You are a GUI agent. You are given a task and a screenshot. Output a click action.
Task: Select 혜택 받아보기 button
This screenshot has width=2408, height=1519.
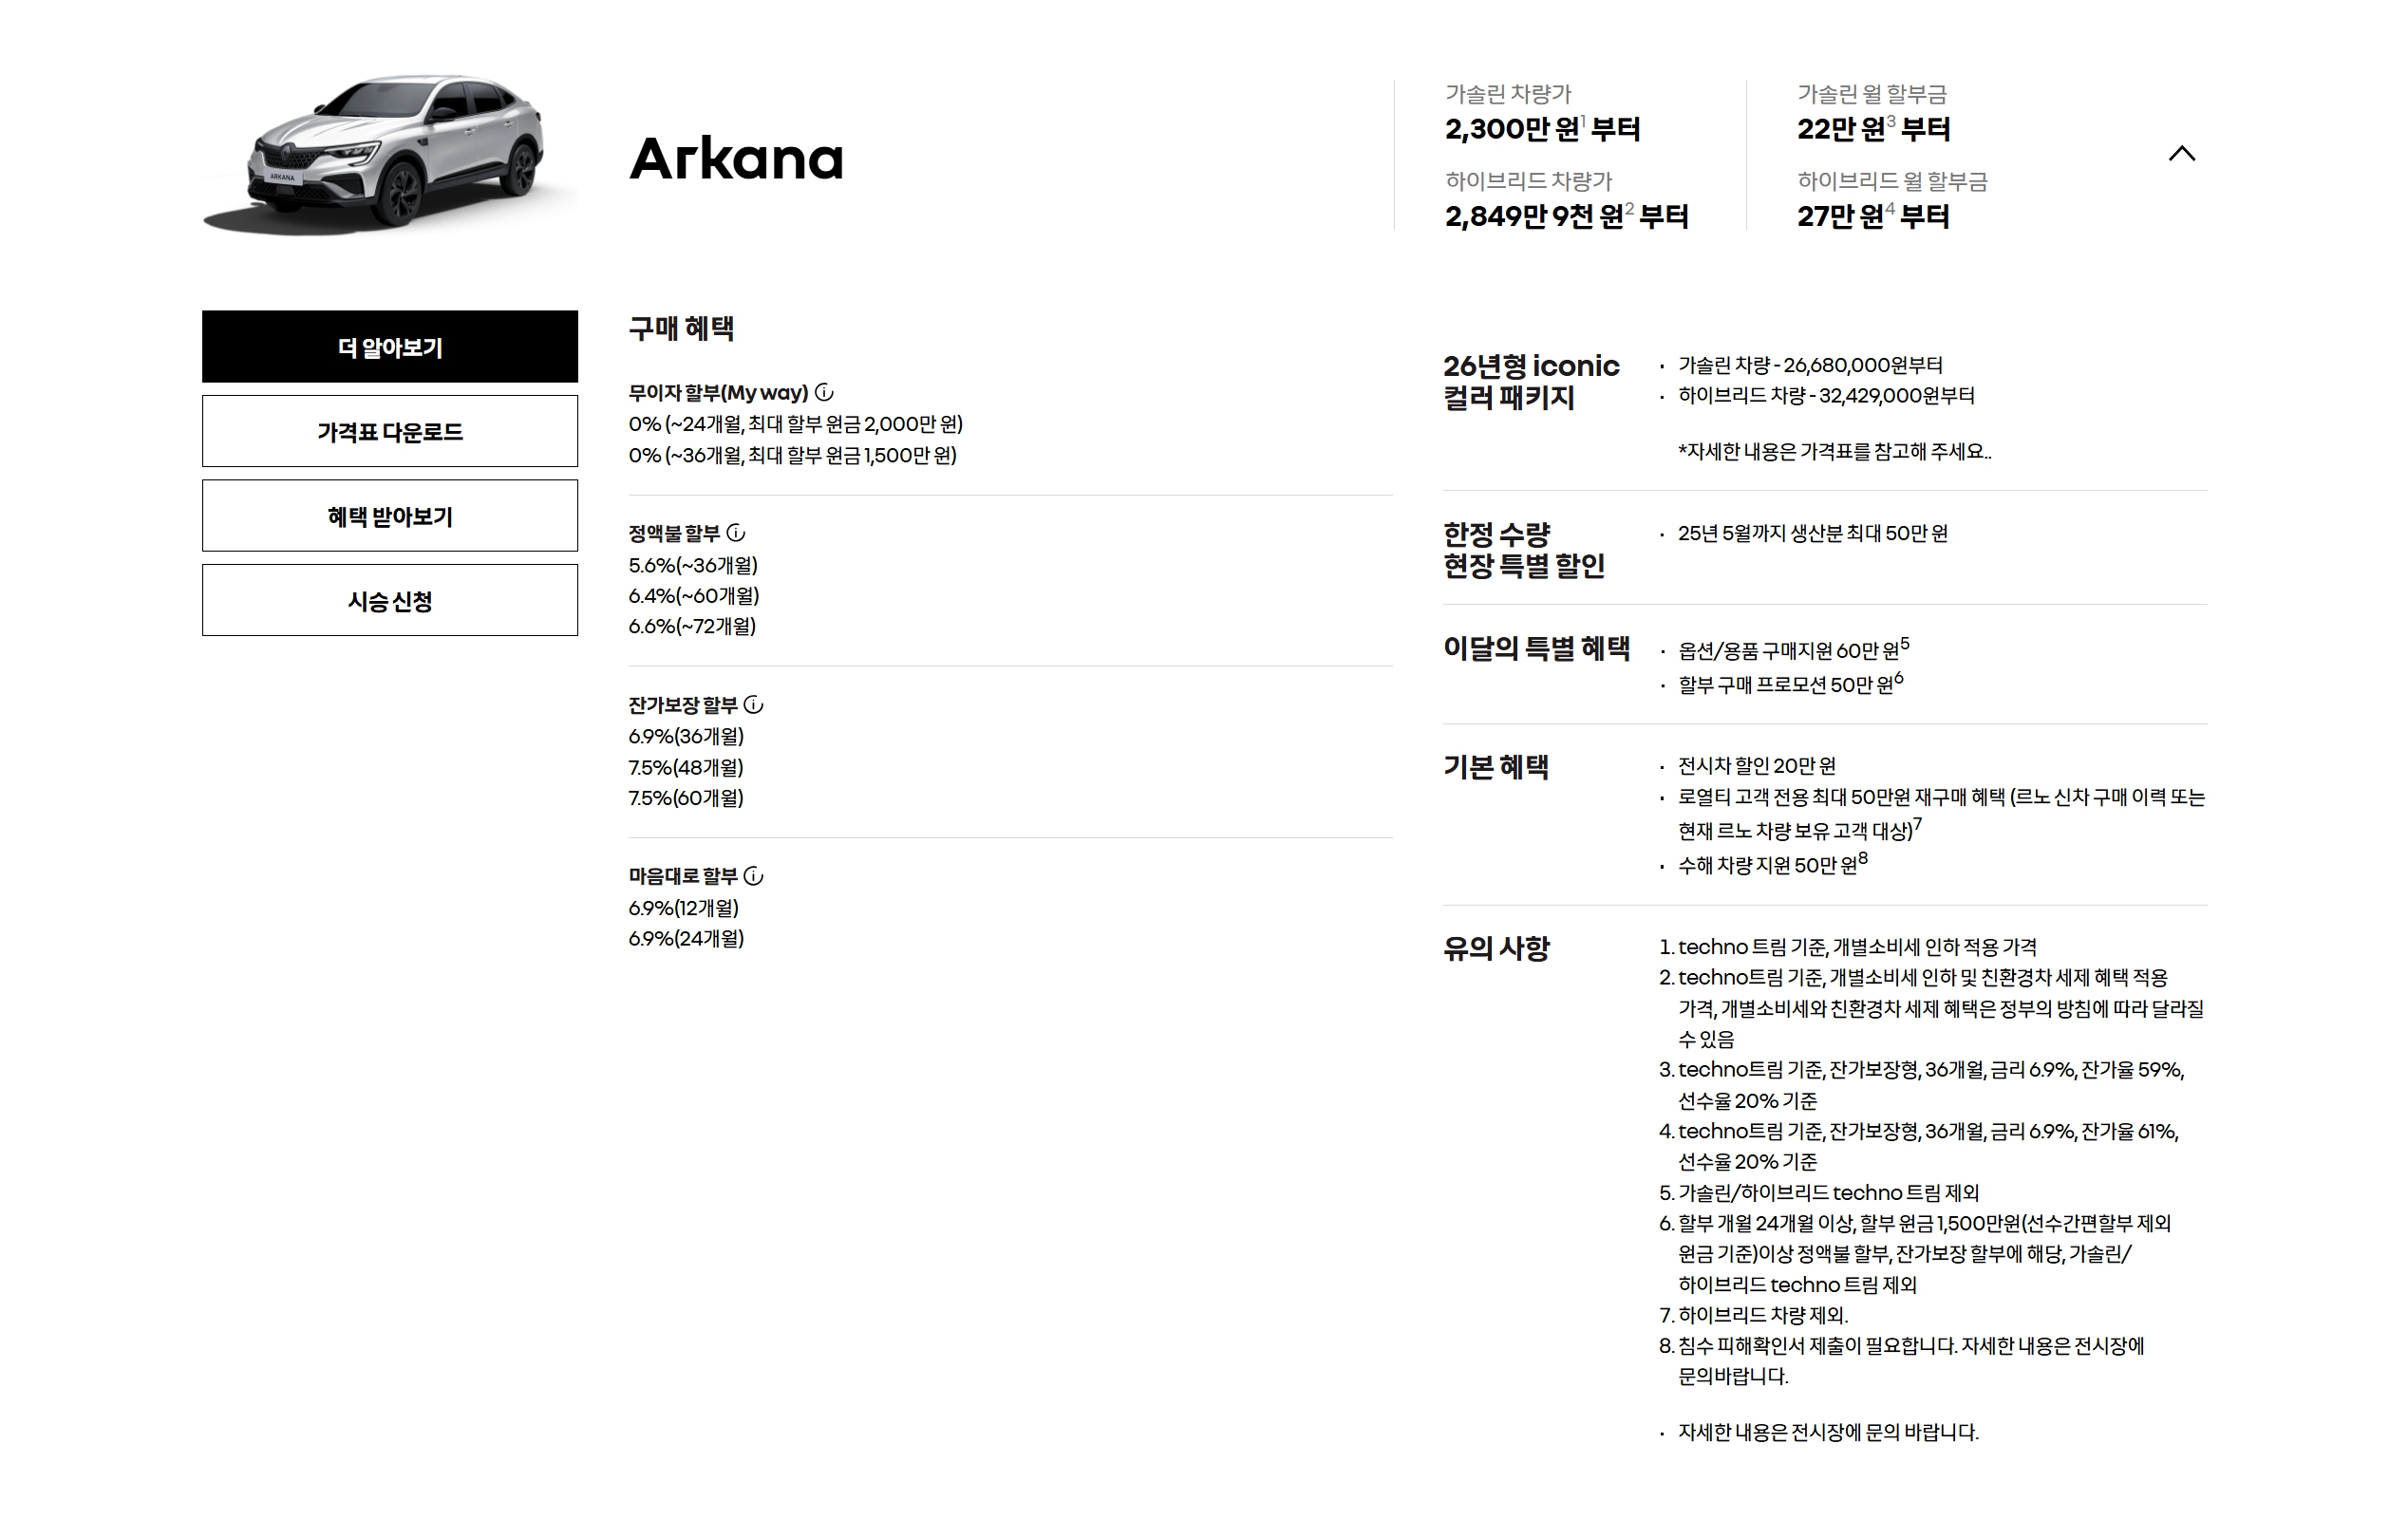[x=390, y=516]
